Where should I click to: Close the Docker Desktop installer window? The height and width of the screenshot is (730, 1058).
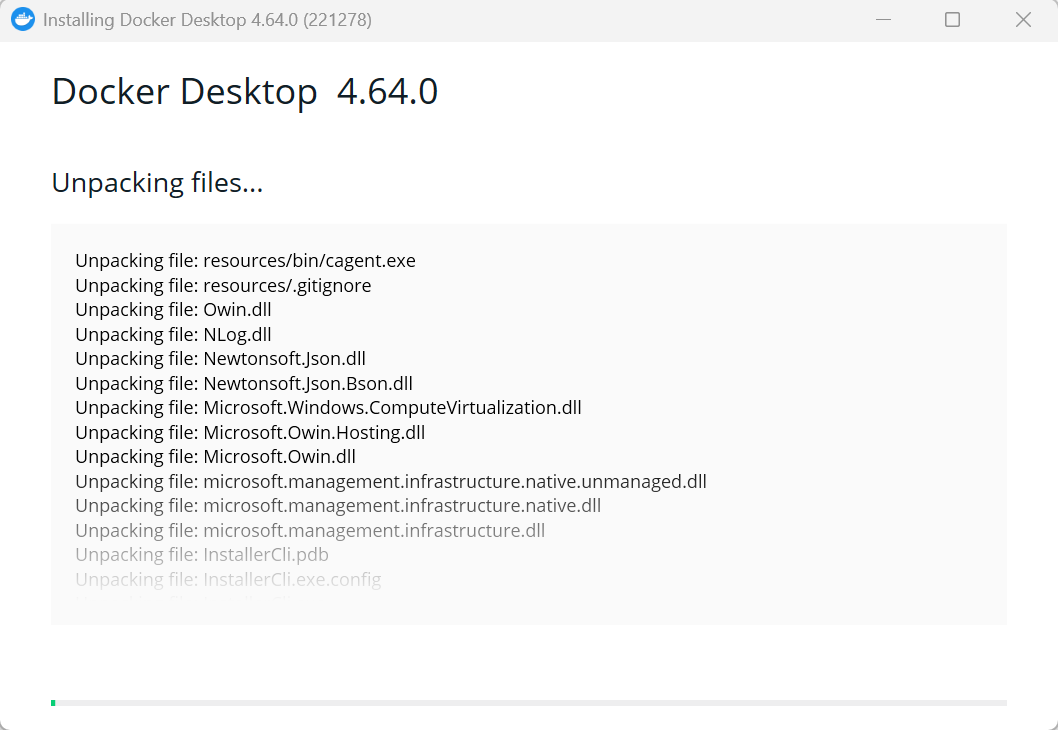[1023, 20]
